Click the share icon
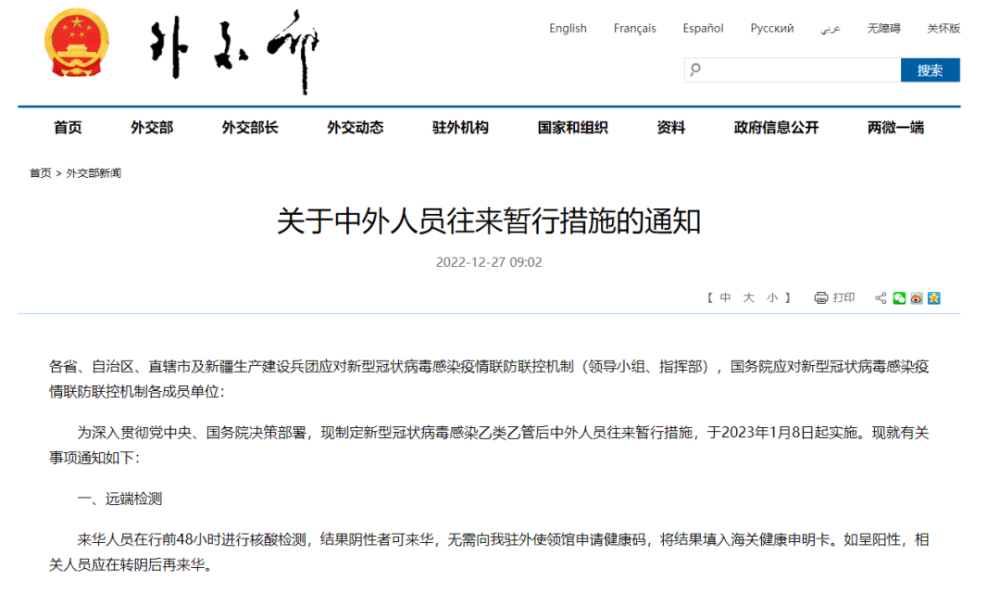Viewport: 1000px width, 594px height. point(881,298)
